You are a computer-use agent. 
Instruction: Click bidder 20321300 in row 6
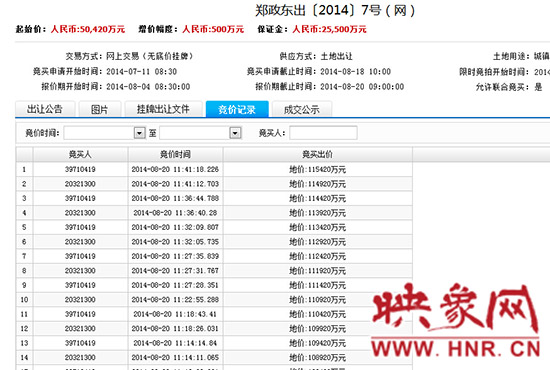[x=80, y=242]
